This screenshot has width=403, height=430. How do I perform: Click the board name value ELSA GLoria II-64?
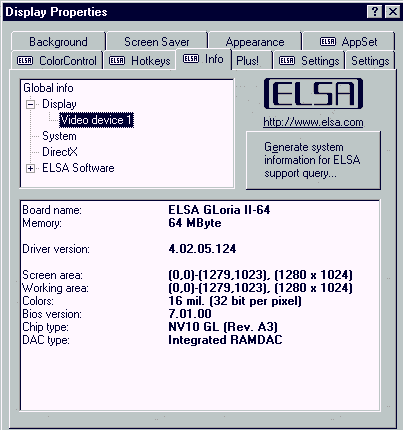pyautogui.click(x=219, y=210)
